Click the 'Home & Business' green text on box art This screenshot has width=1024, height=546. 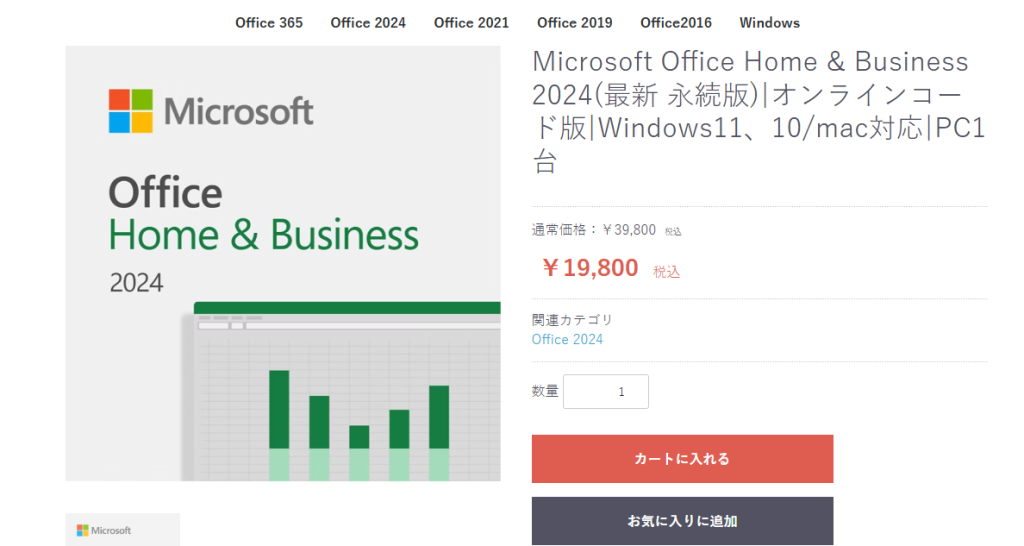(x=264, y=236)
